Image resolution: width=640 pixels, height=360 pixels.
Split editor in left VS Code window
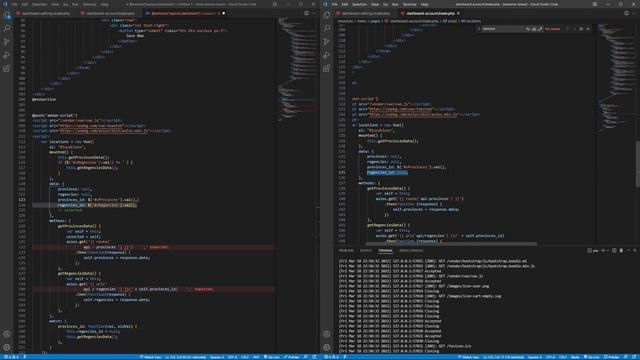coord(306,13)
